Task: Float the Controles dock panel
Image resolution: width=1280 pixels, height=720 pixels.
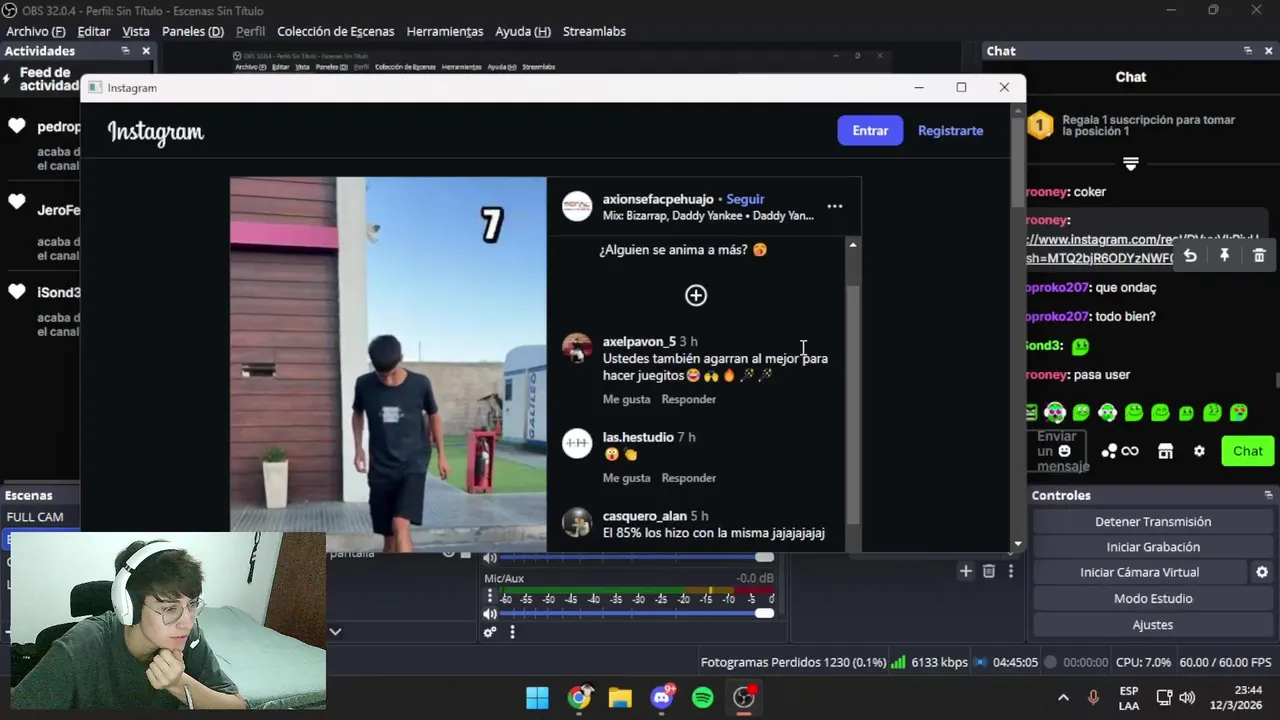Action: [1268, 495]
